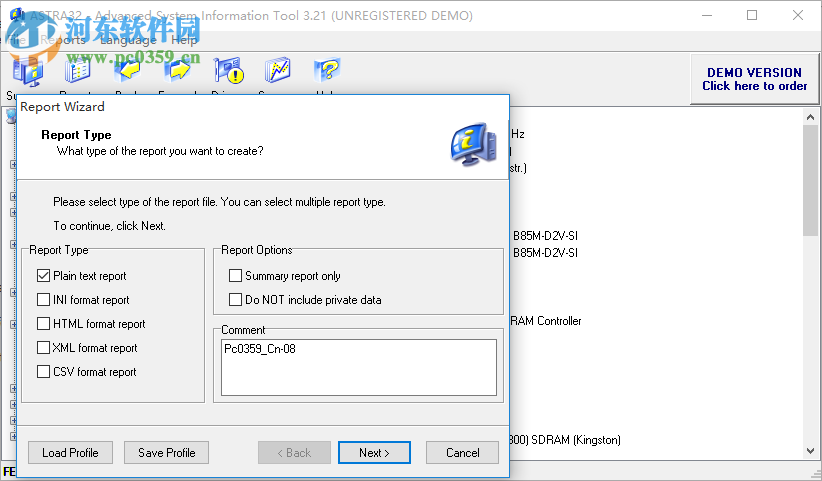This screenshot has width=822, height=481.
Task: Click the Help question mark toolbar icon
Action: click(328, 70)
